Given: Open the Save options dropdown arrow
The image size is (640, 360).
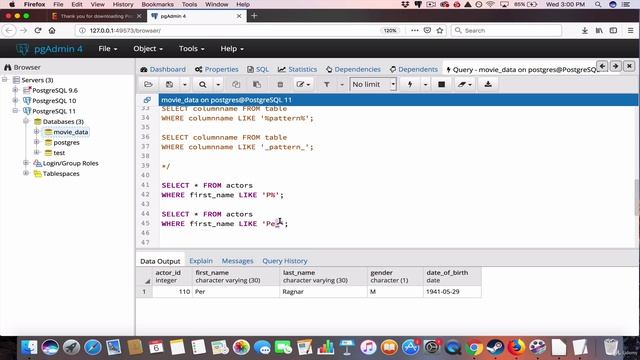Looking at the screenshot, I should coord(184,84).
